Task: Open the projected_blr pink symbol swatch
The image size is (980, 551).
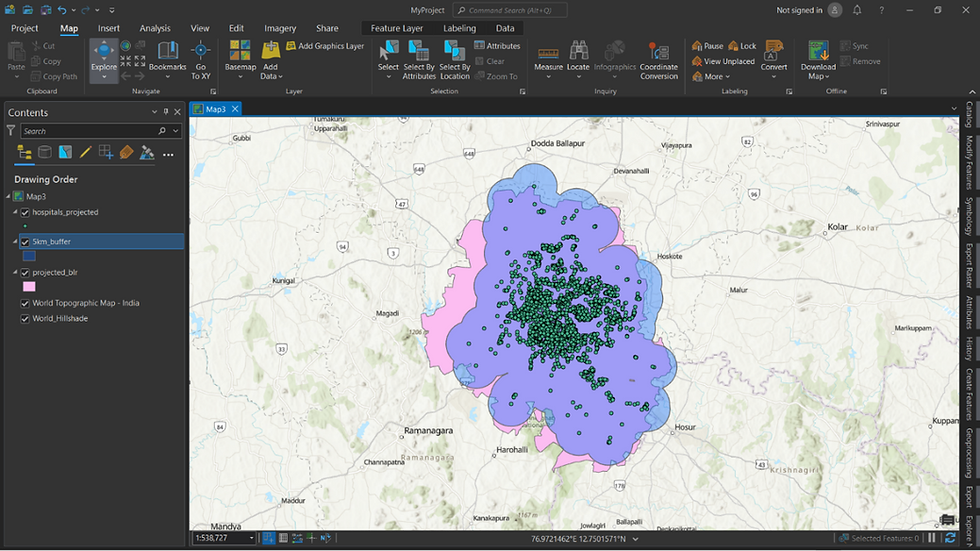Action: [x=29, y=287]
